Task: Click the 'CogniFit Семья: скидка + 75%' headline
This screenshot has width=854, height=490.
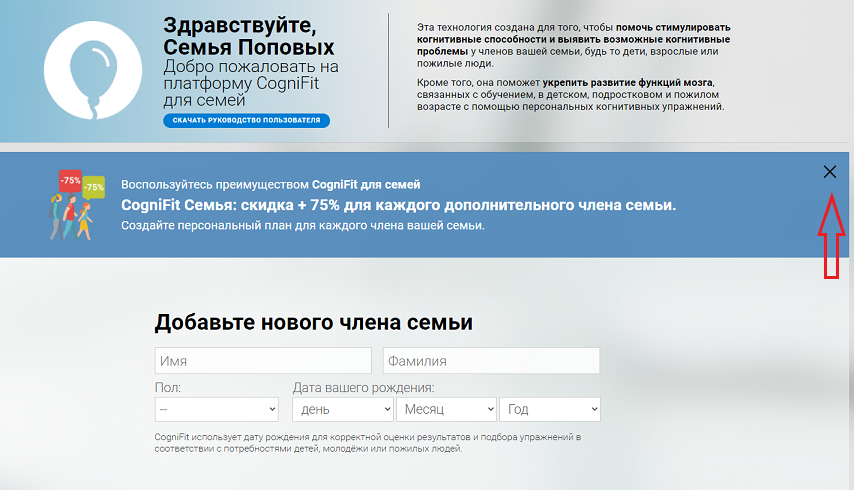Action: click(398, 205)
